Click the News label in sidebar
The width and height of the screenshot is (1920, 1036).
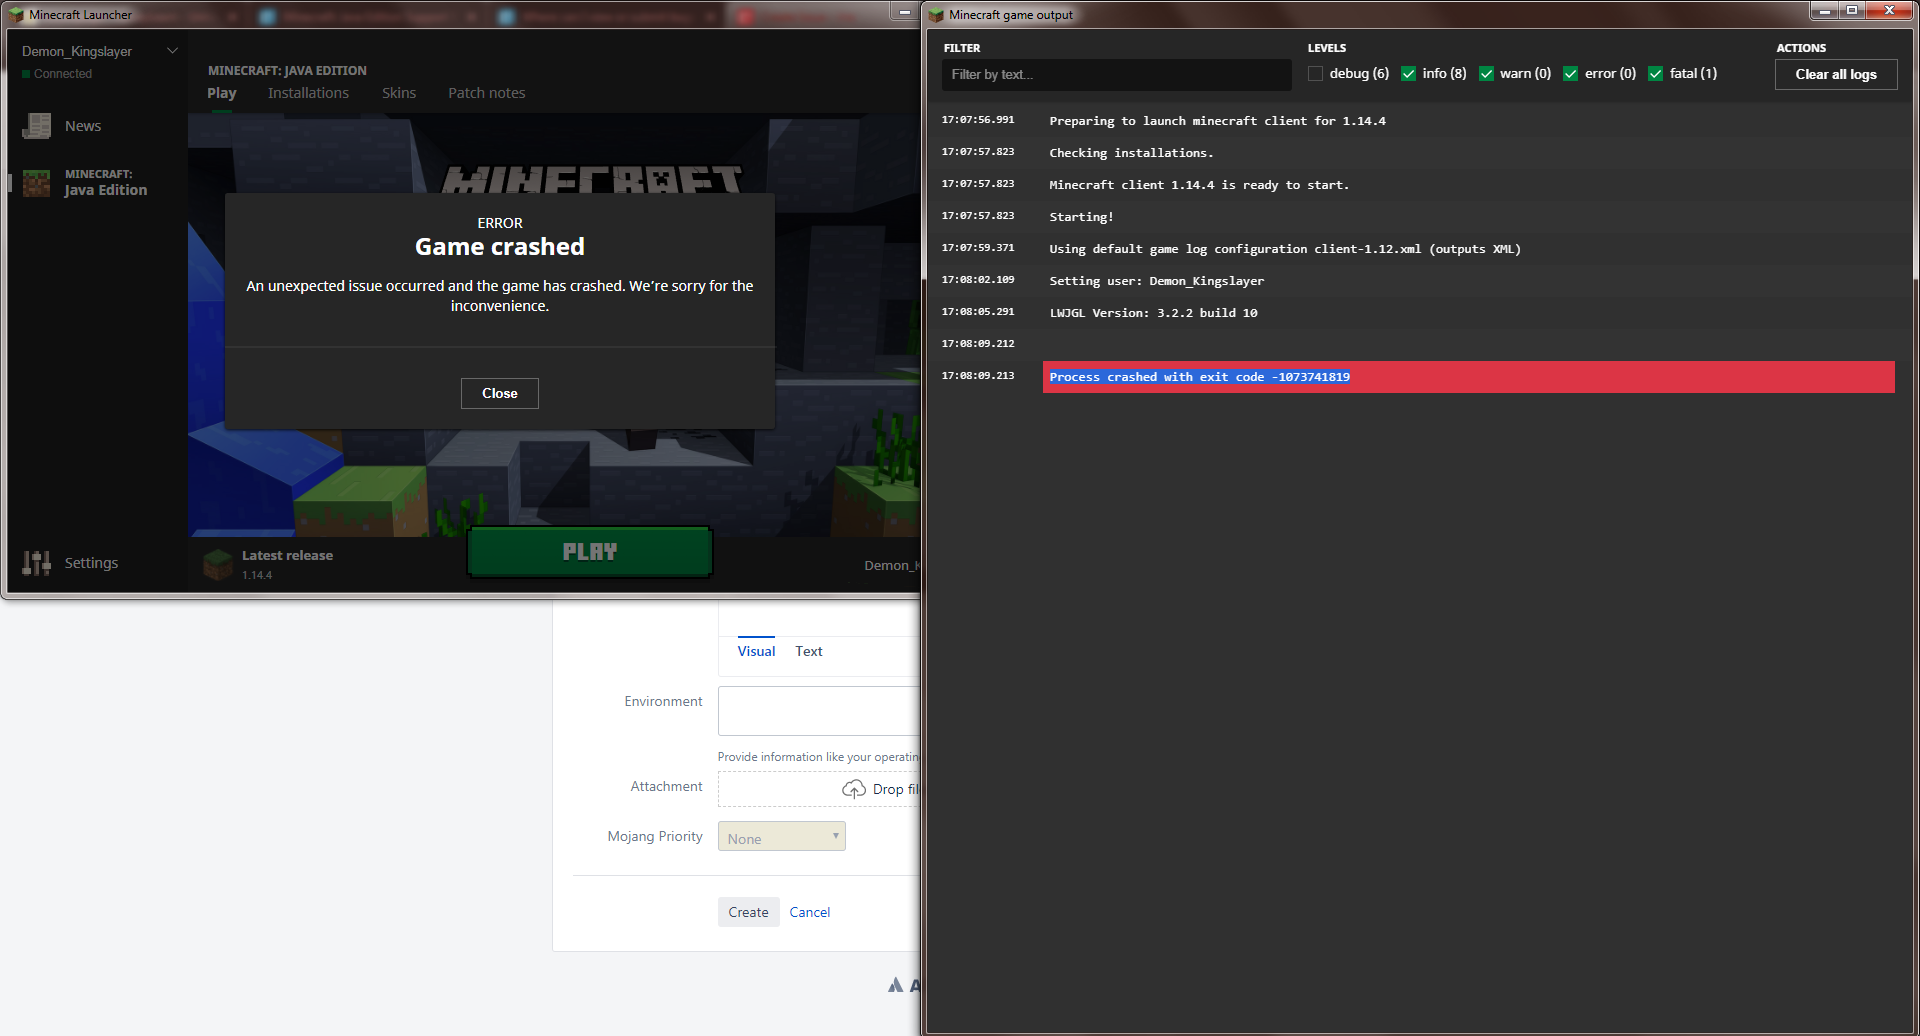pyautogui.click(x=83, y=126)
